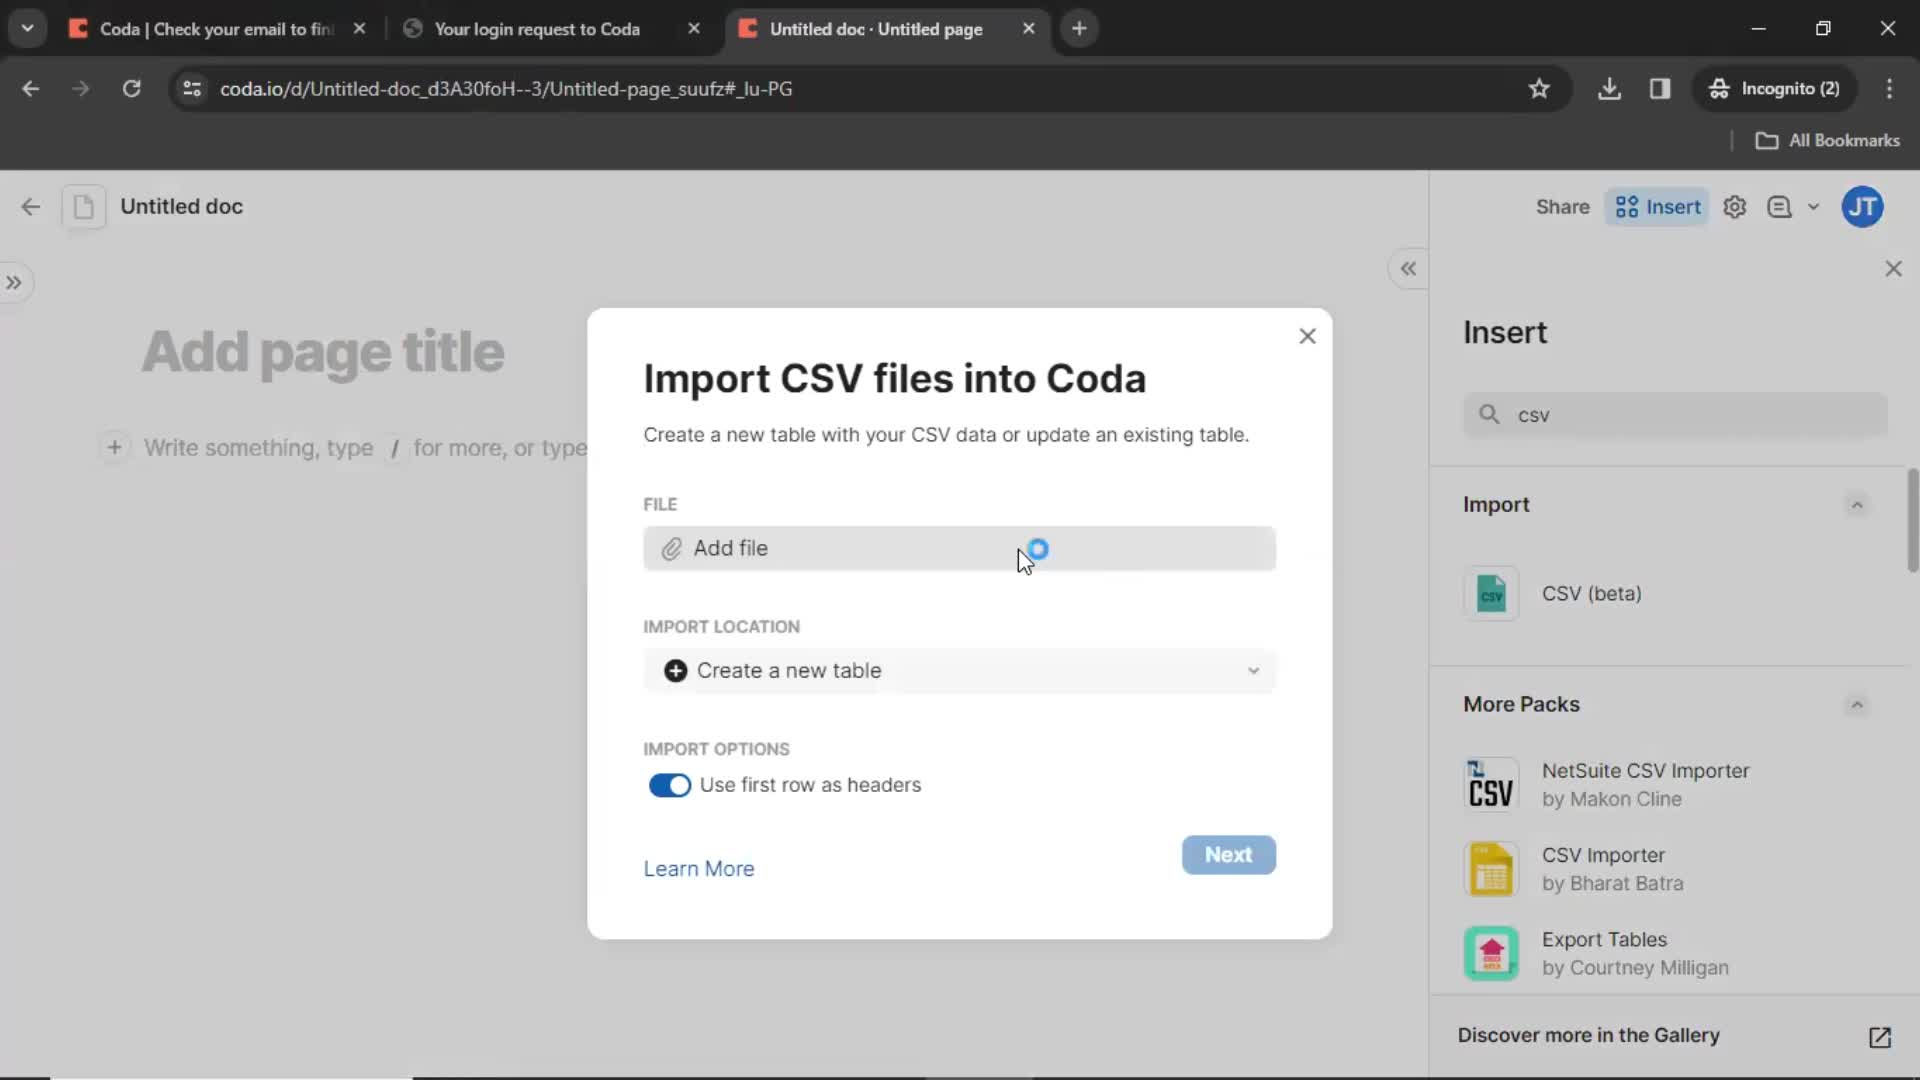Screen dimensions: 1920x1080
Task: Click the Insert panel scrollbar
Action: point(1912,520)
